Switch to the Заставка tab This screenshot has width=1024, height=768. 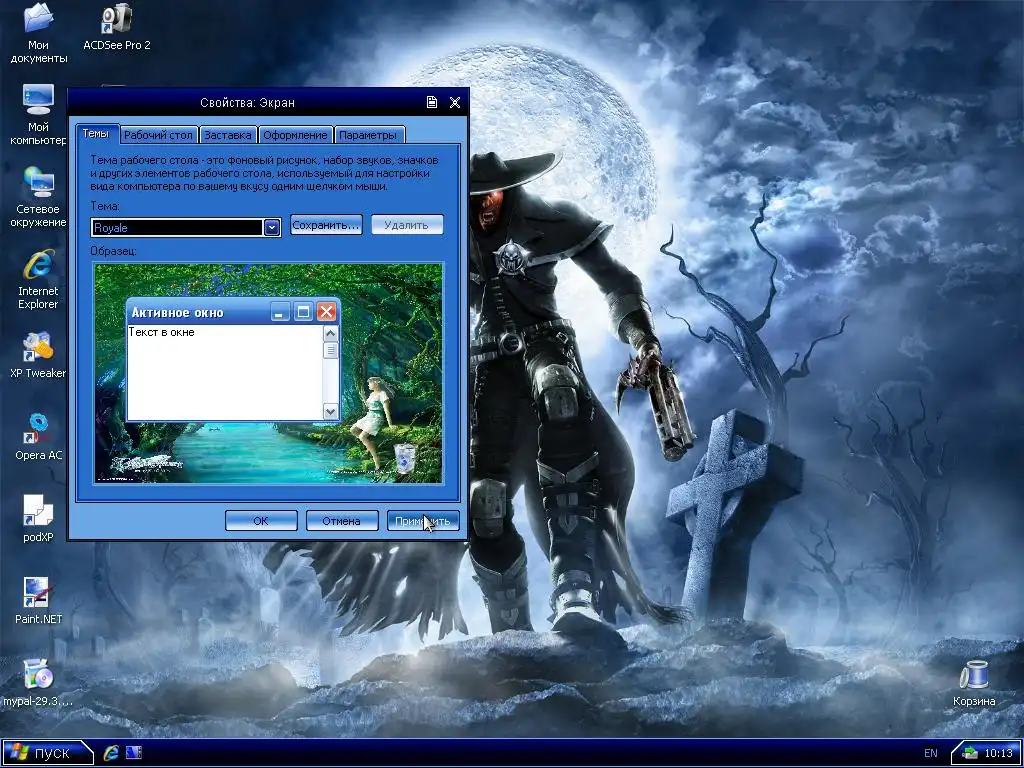[x=227, y=135]
